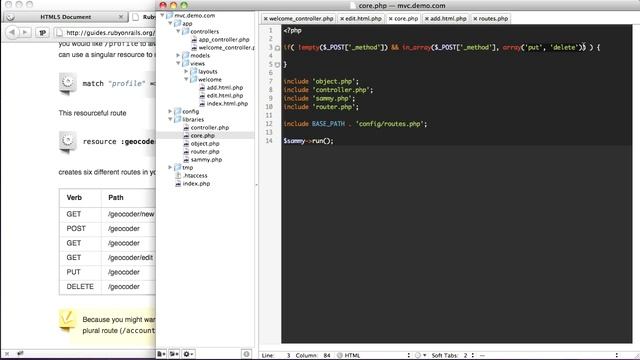
Task: Click controller.php file icon under libraries
Action: pyautogui.click(x=186, y=128)
